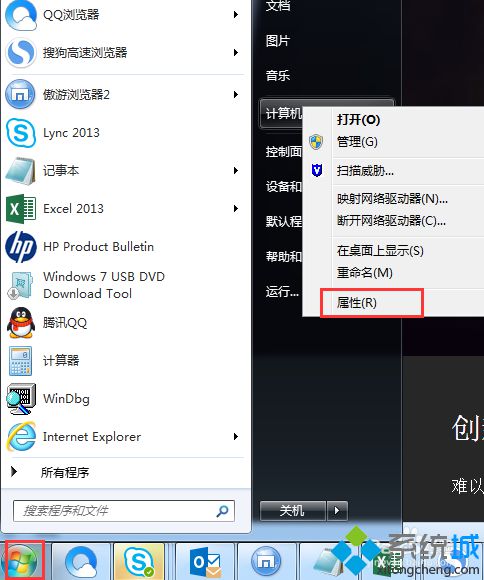This screenshot has width=484, height=580.
Task: Click 所有程序 label
Action: (65, 472)
